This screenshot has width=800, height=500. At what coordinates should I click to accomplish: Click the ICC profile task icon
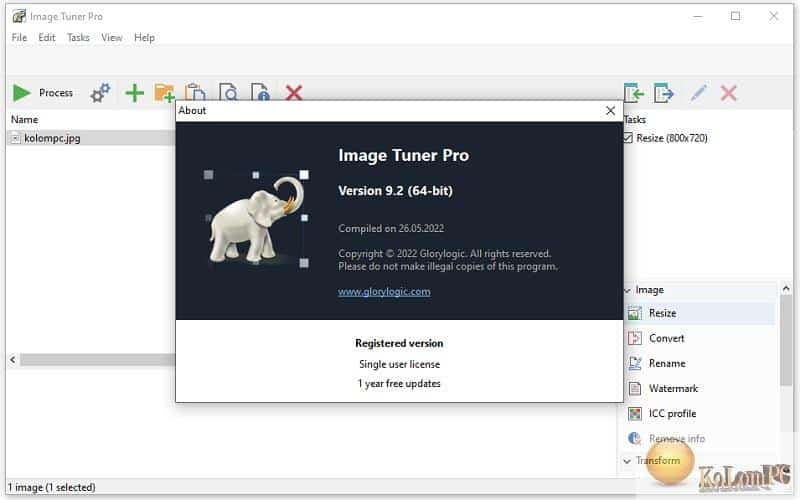pyautogui.click(x=635, y=413)
